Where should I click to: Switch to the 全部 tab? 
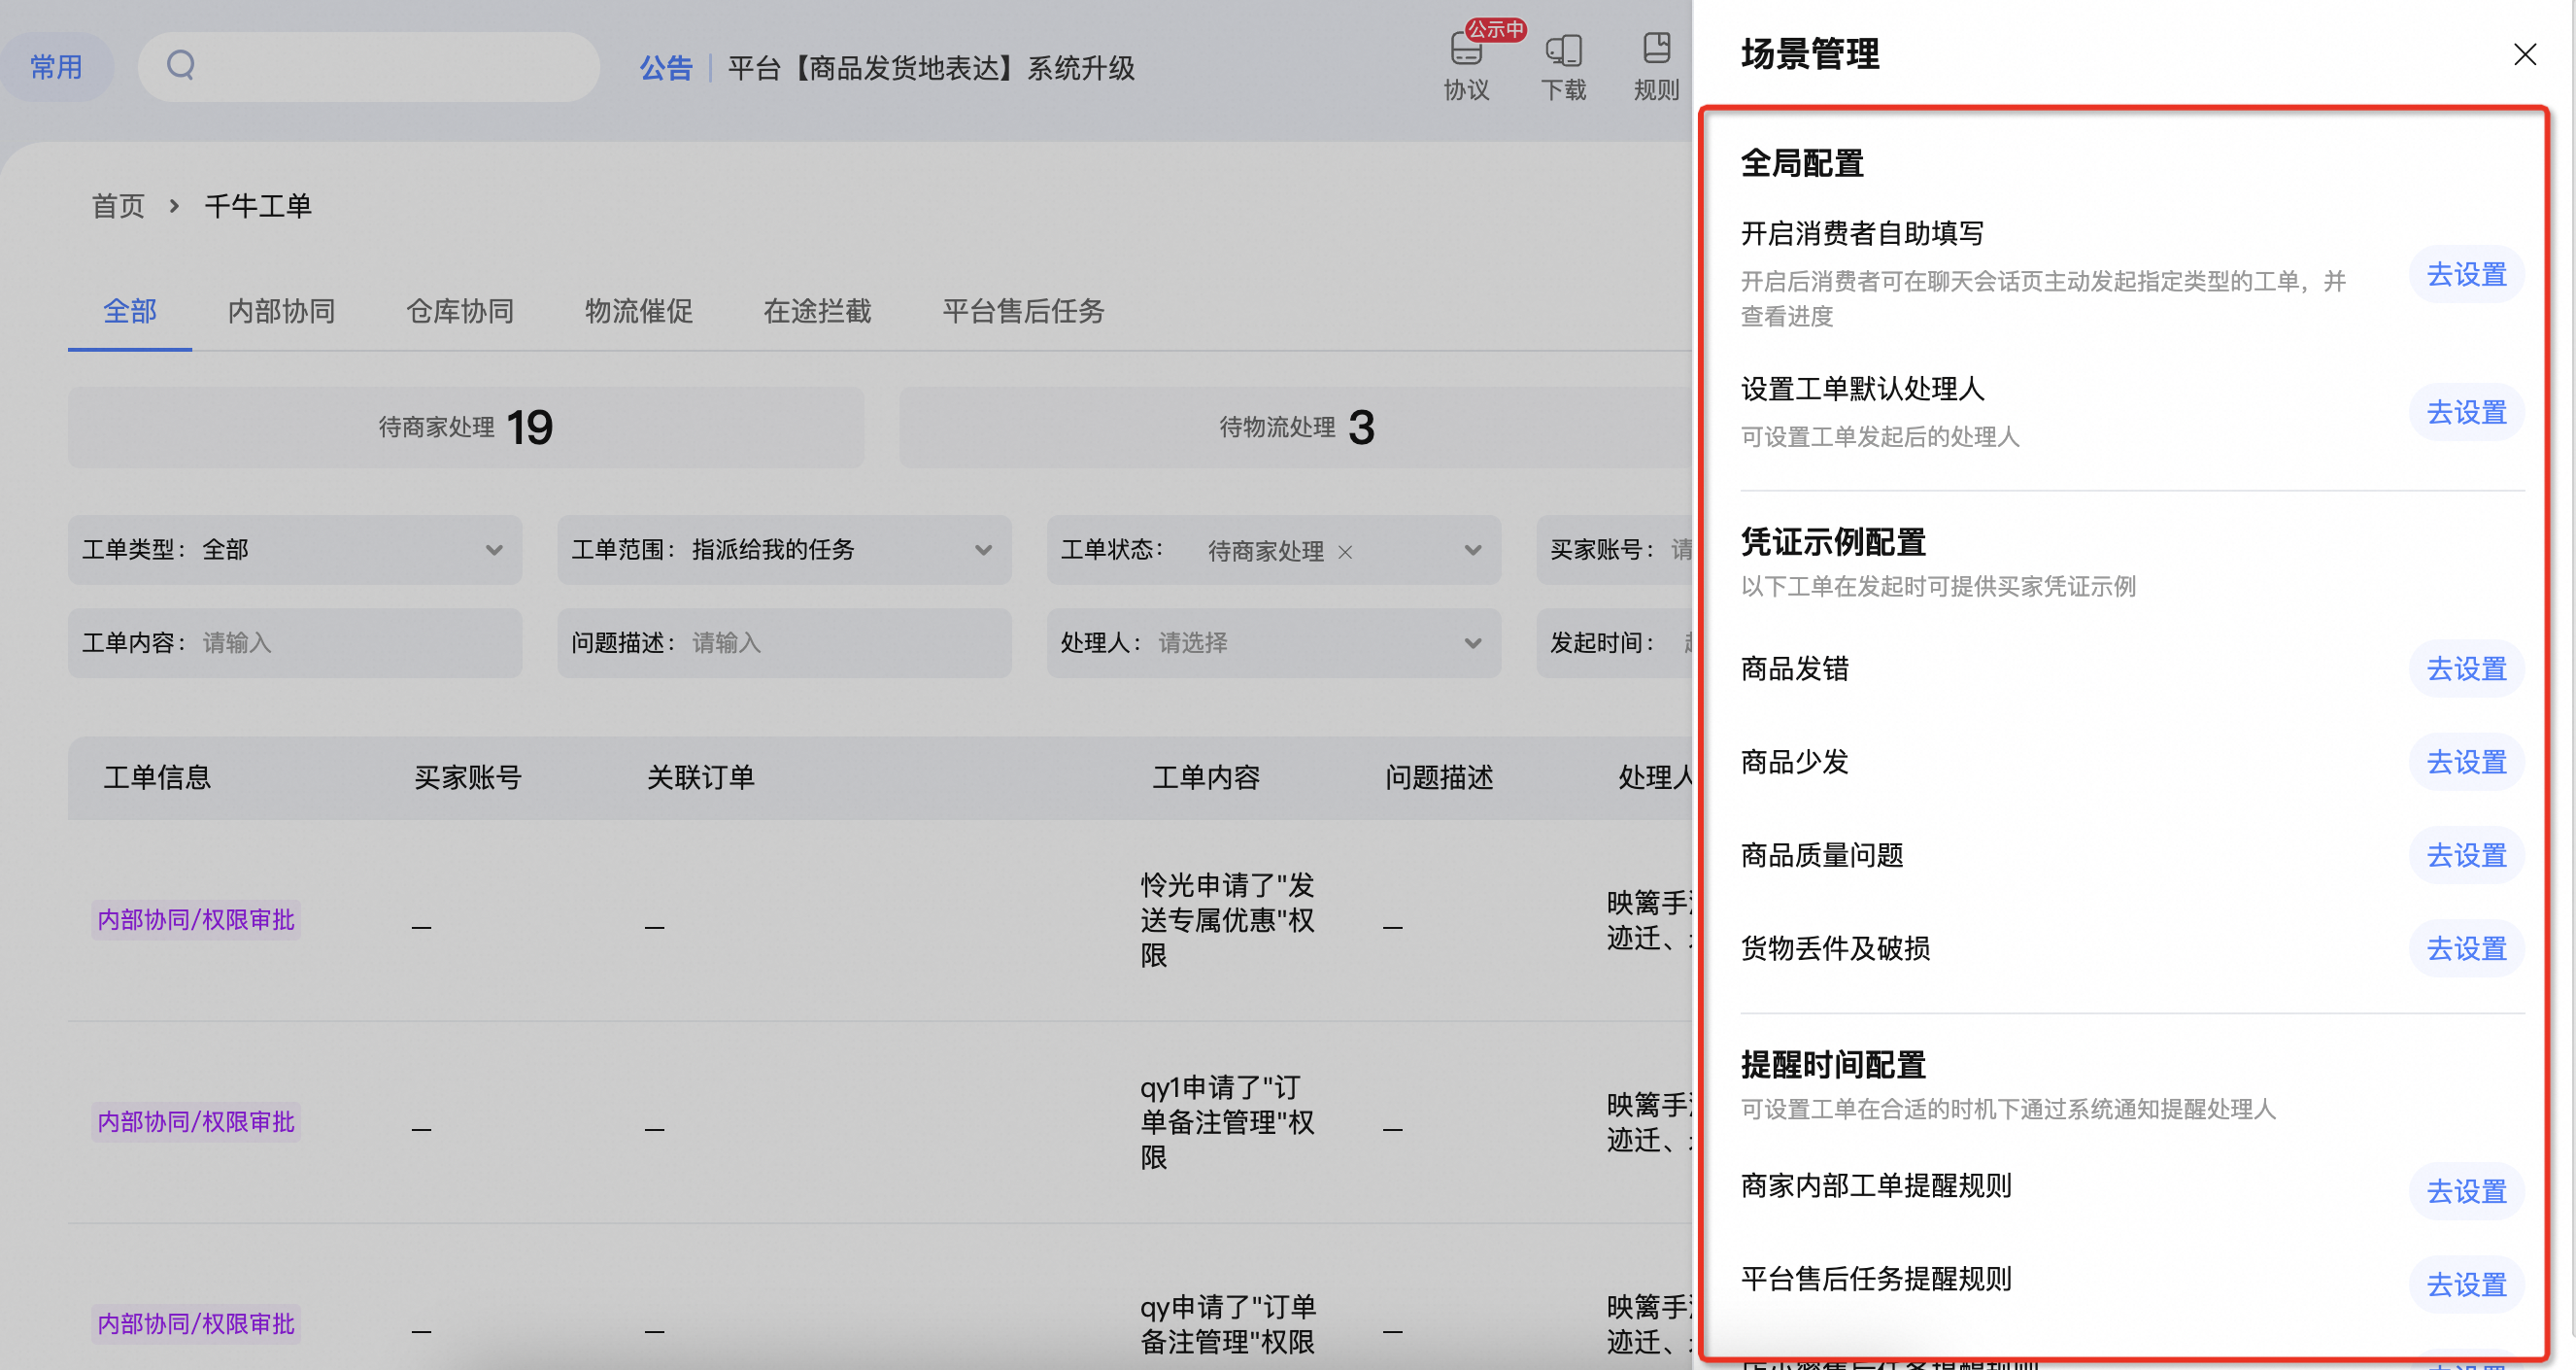pos(130,311)
